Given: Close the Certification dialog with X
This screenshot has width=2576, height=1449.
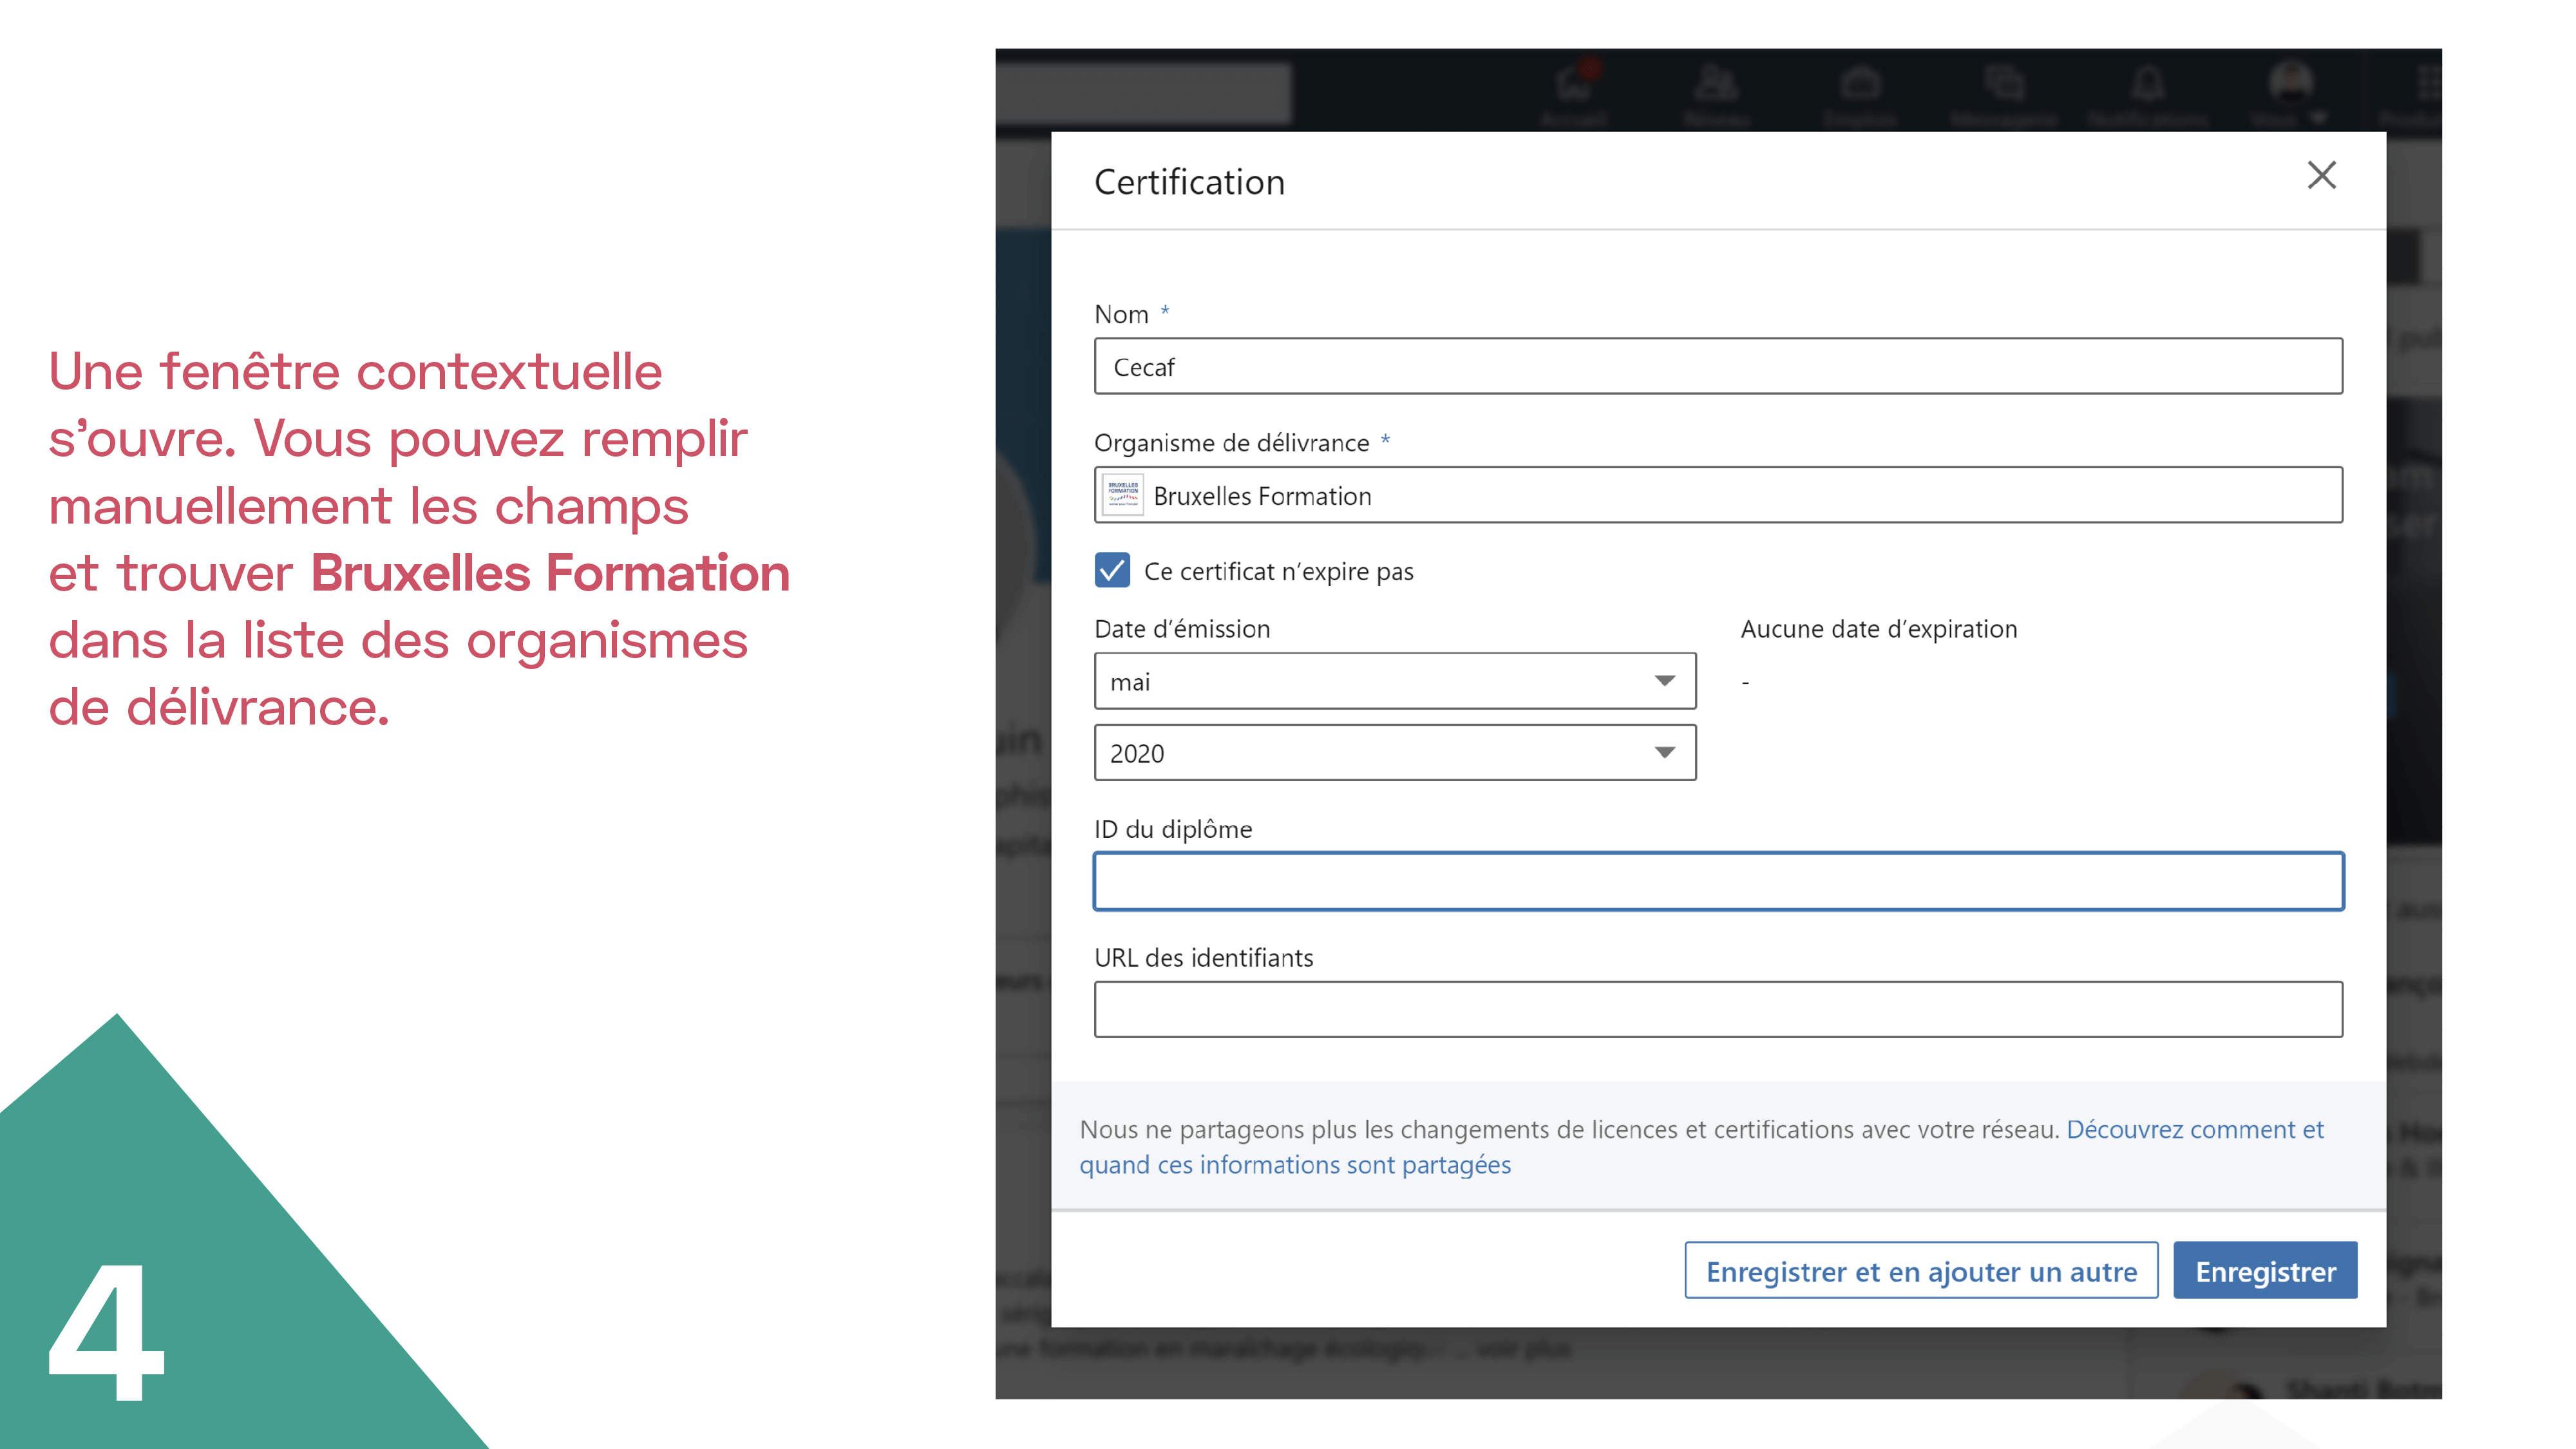Looking at the screenshot, I should 2321,176.
